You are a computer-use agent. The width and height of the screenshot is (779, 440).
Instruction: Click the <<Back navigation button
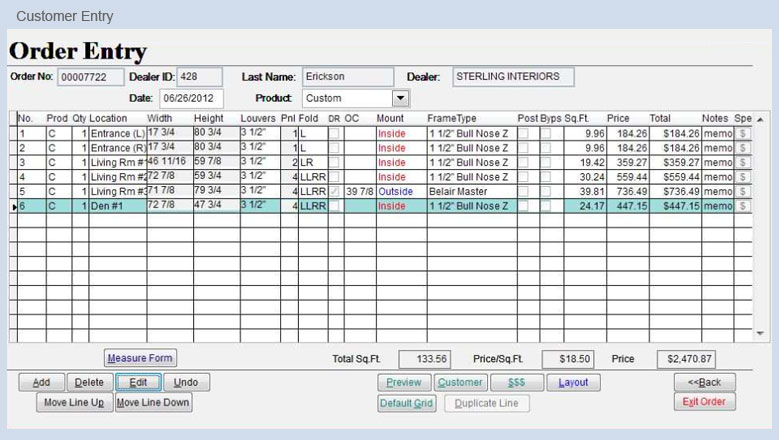[x=704, y=382]
